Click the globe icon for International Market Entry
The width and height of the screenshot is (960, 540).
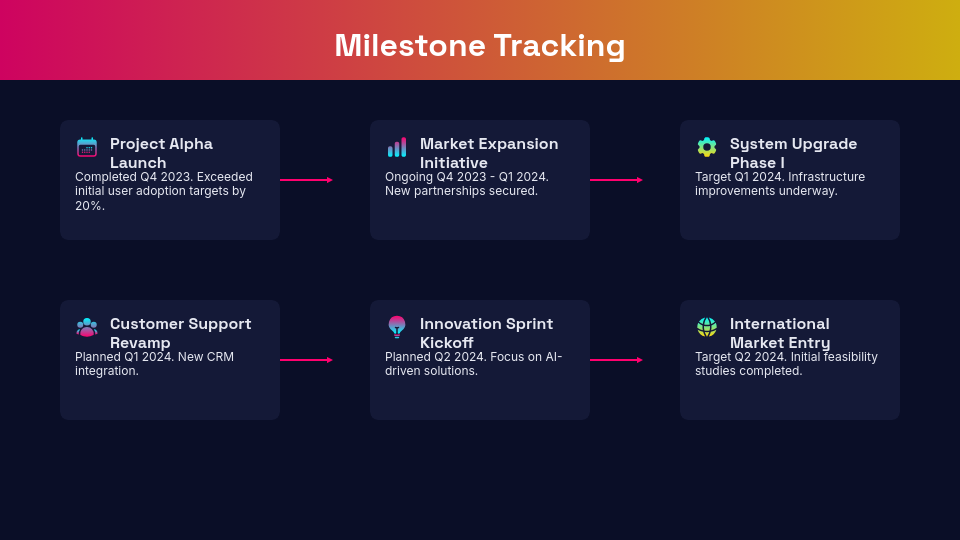coord(707,327)
